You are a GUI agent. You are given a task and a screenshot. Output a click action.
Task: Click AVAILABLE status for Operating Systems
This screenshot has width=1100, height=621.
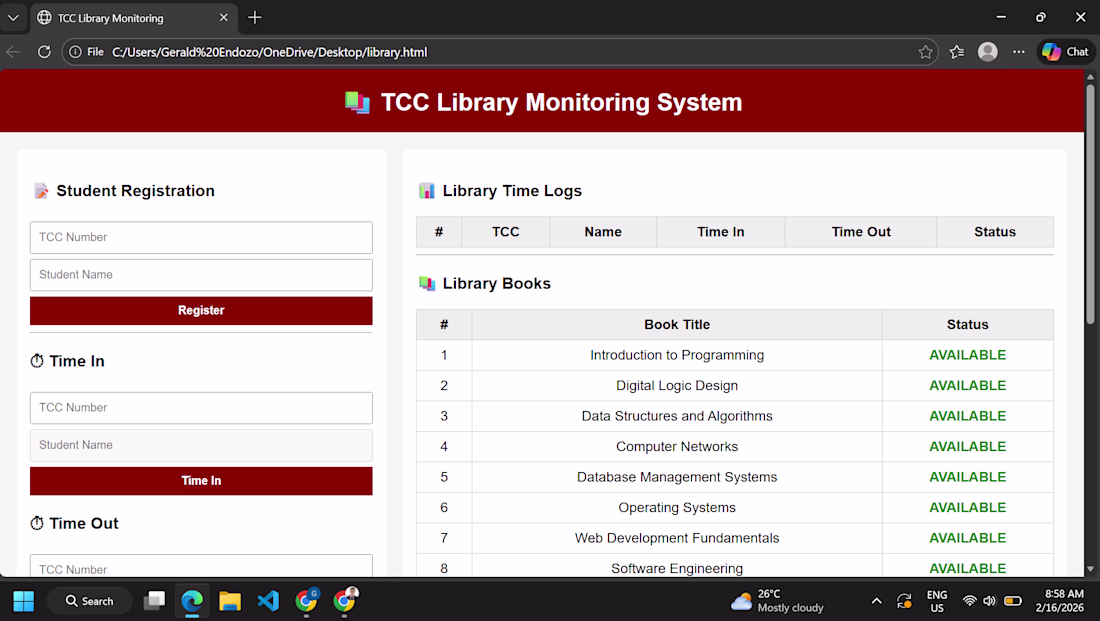[x=967, y=508]
